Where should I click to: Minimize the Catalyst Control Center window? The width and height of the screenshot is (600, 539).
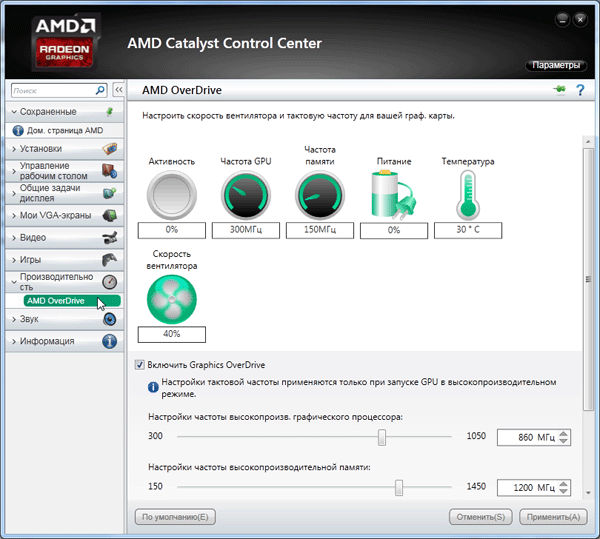562,20
